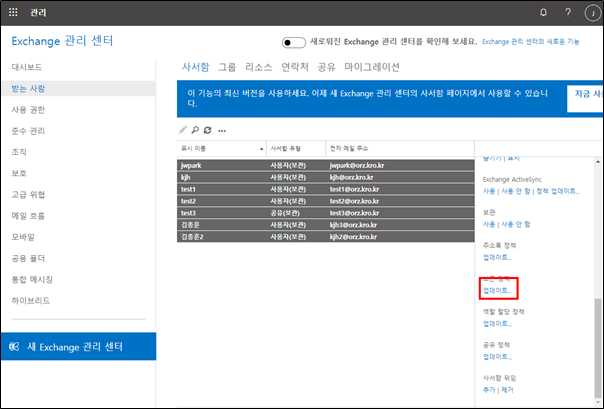The height and width of the screenshot is (409, 604).
Task: Click the edit pencil icon
Action: coord(182,130)
